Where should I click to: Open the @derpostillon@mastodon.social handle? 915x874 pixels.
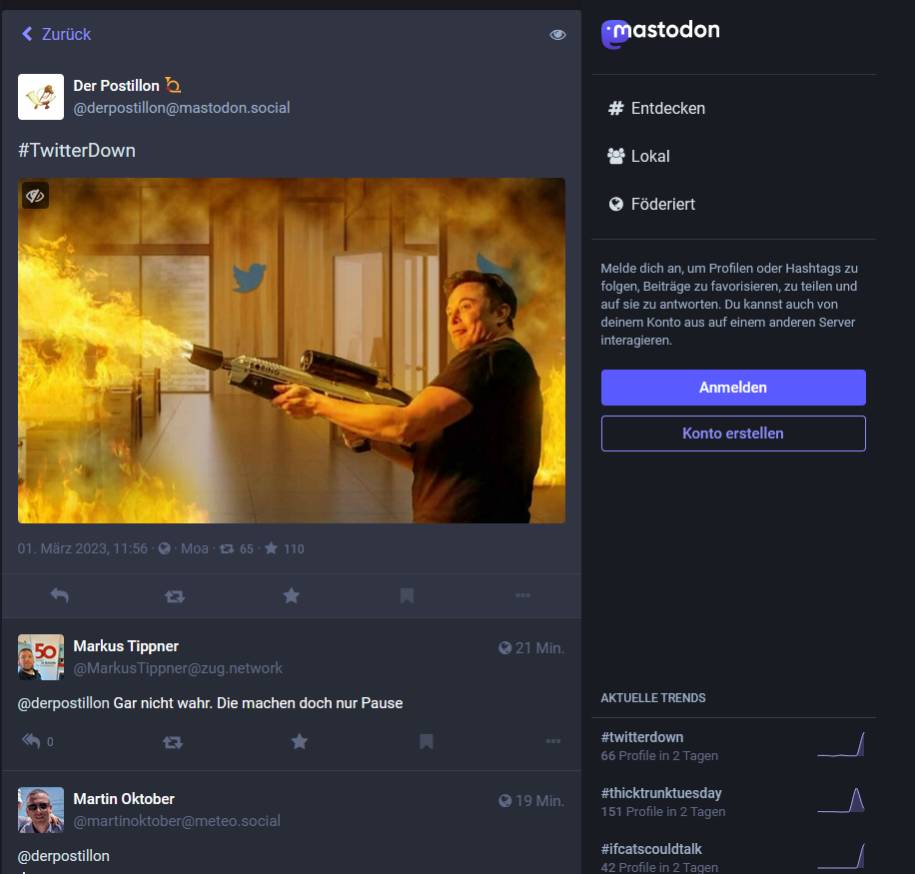pos(181,108)
